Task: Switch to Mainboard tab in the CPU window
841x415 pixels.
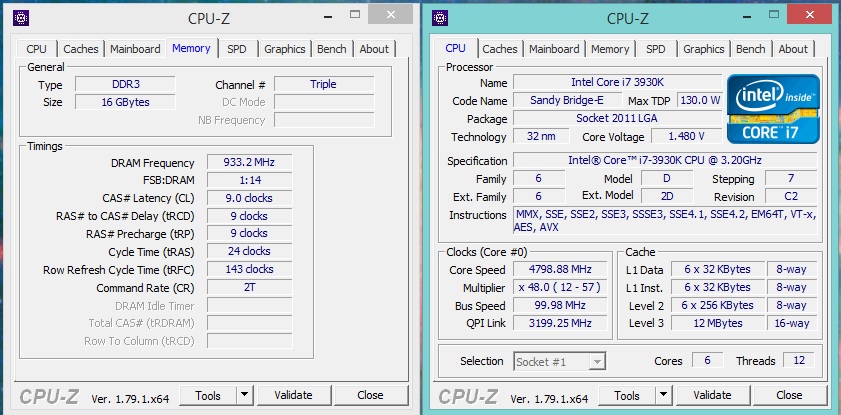Action: (554, 49)
